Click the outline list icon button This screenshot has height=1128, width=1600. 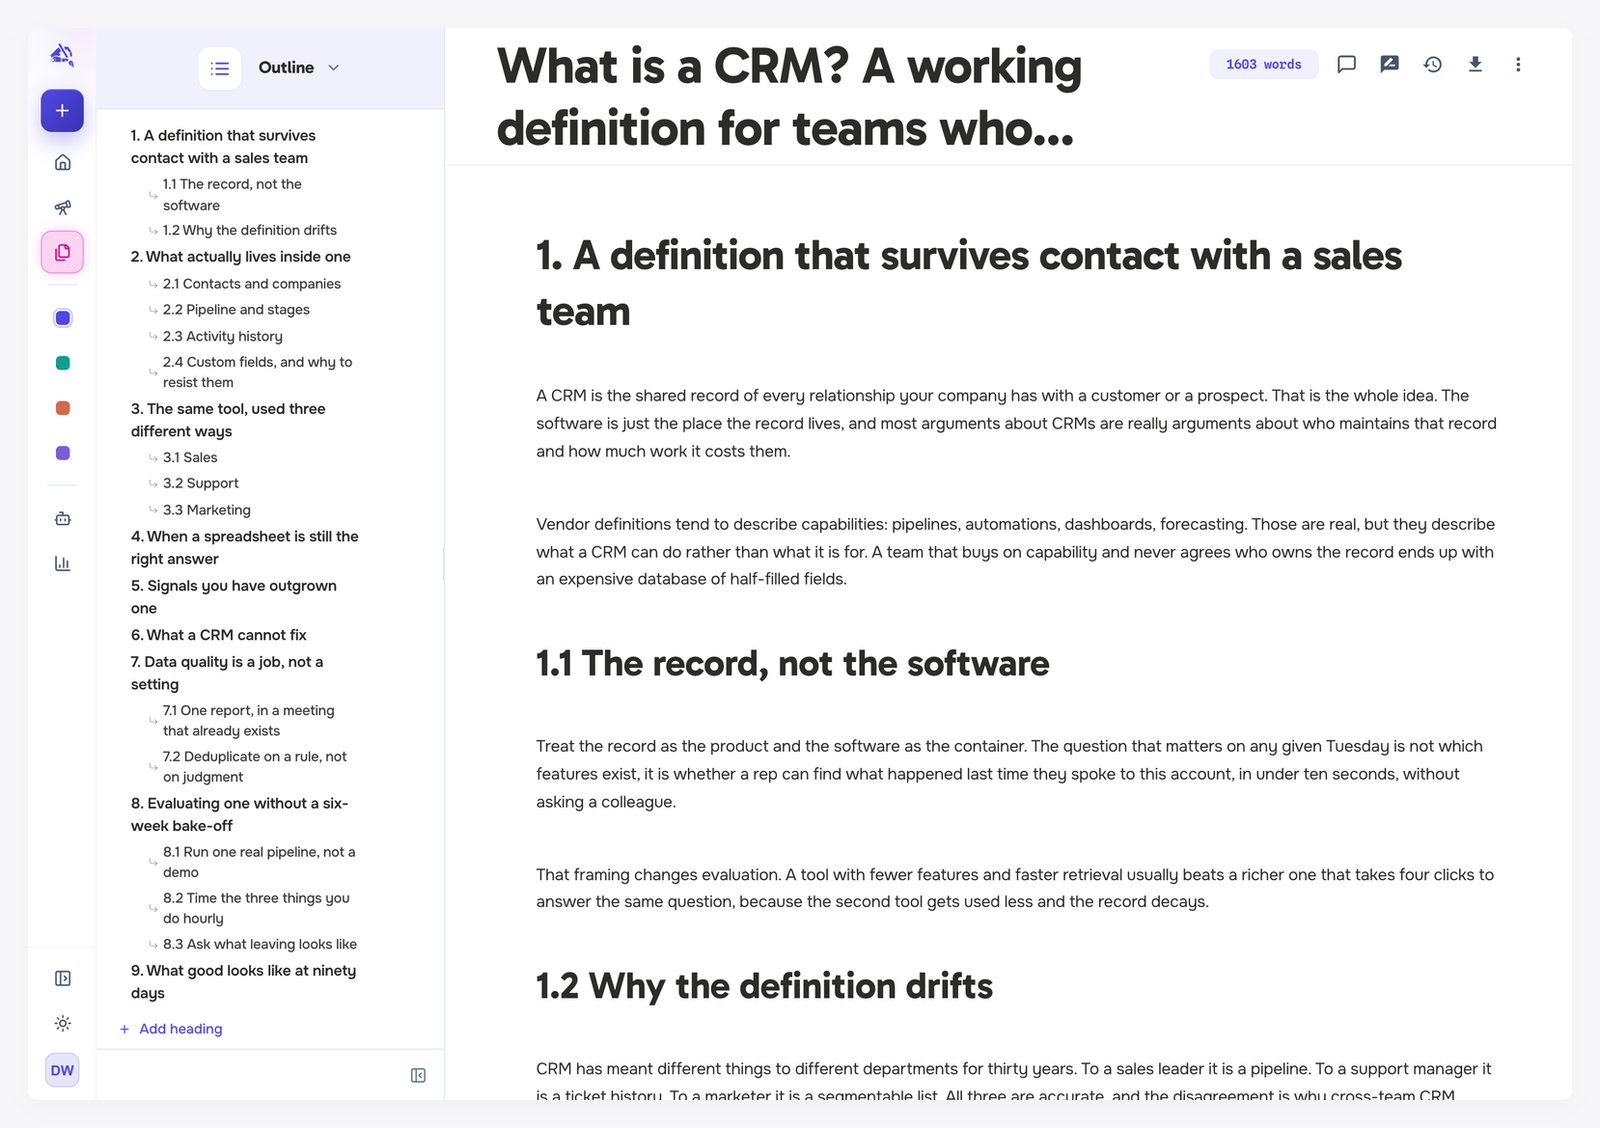[x=220, y=68]
